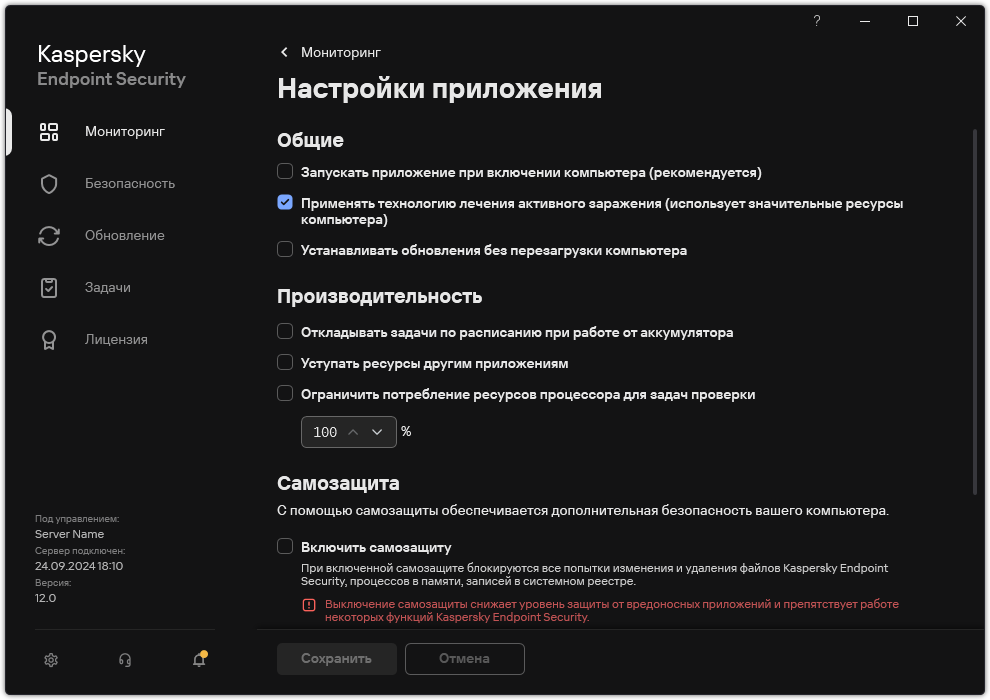990x700 pixels.
Task: Click the red self-defense warning icon
Action: pyautogui.click(x=309, y=605)
